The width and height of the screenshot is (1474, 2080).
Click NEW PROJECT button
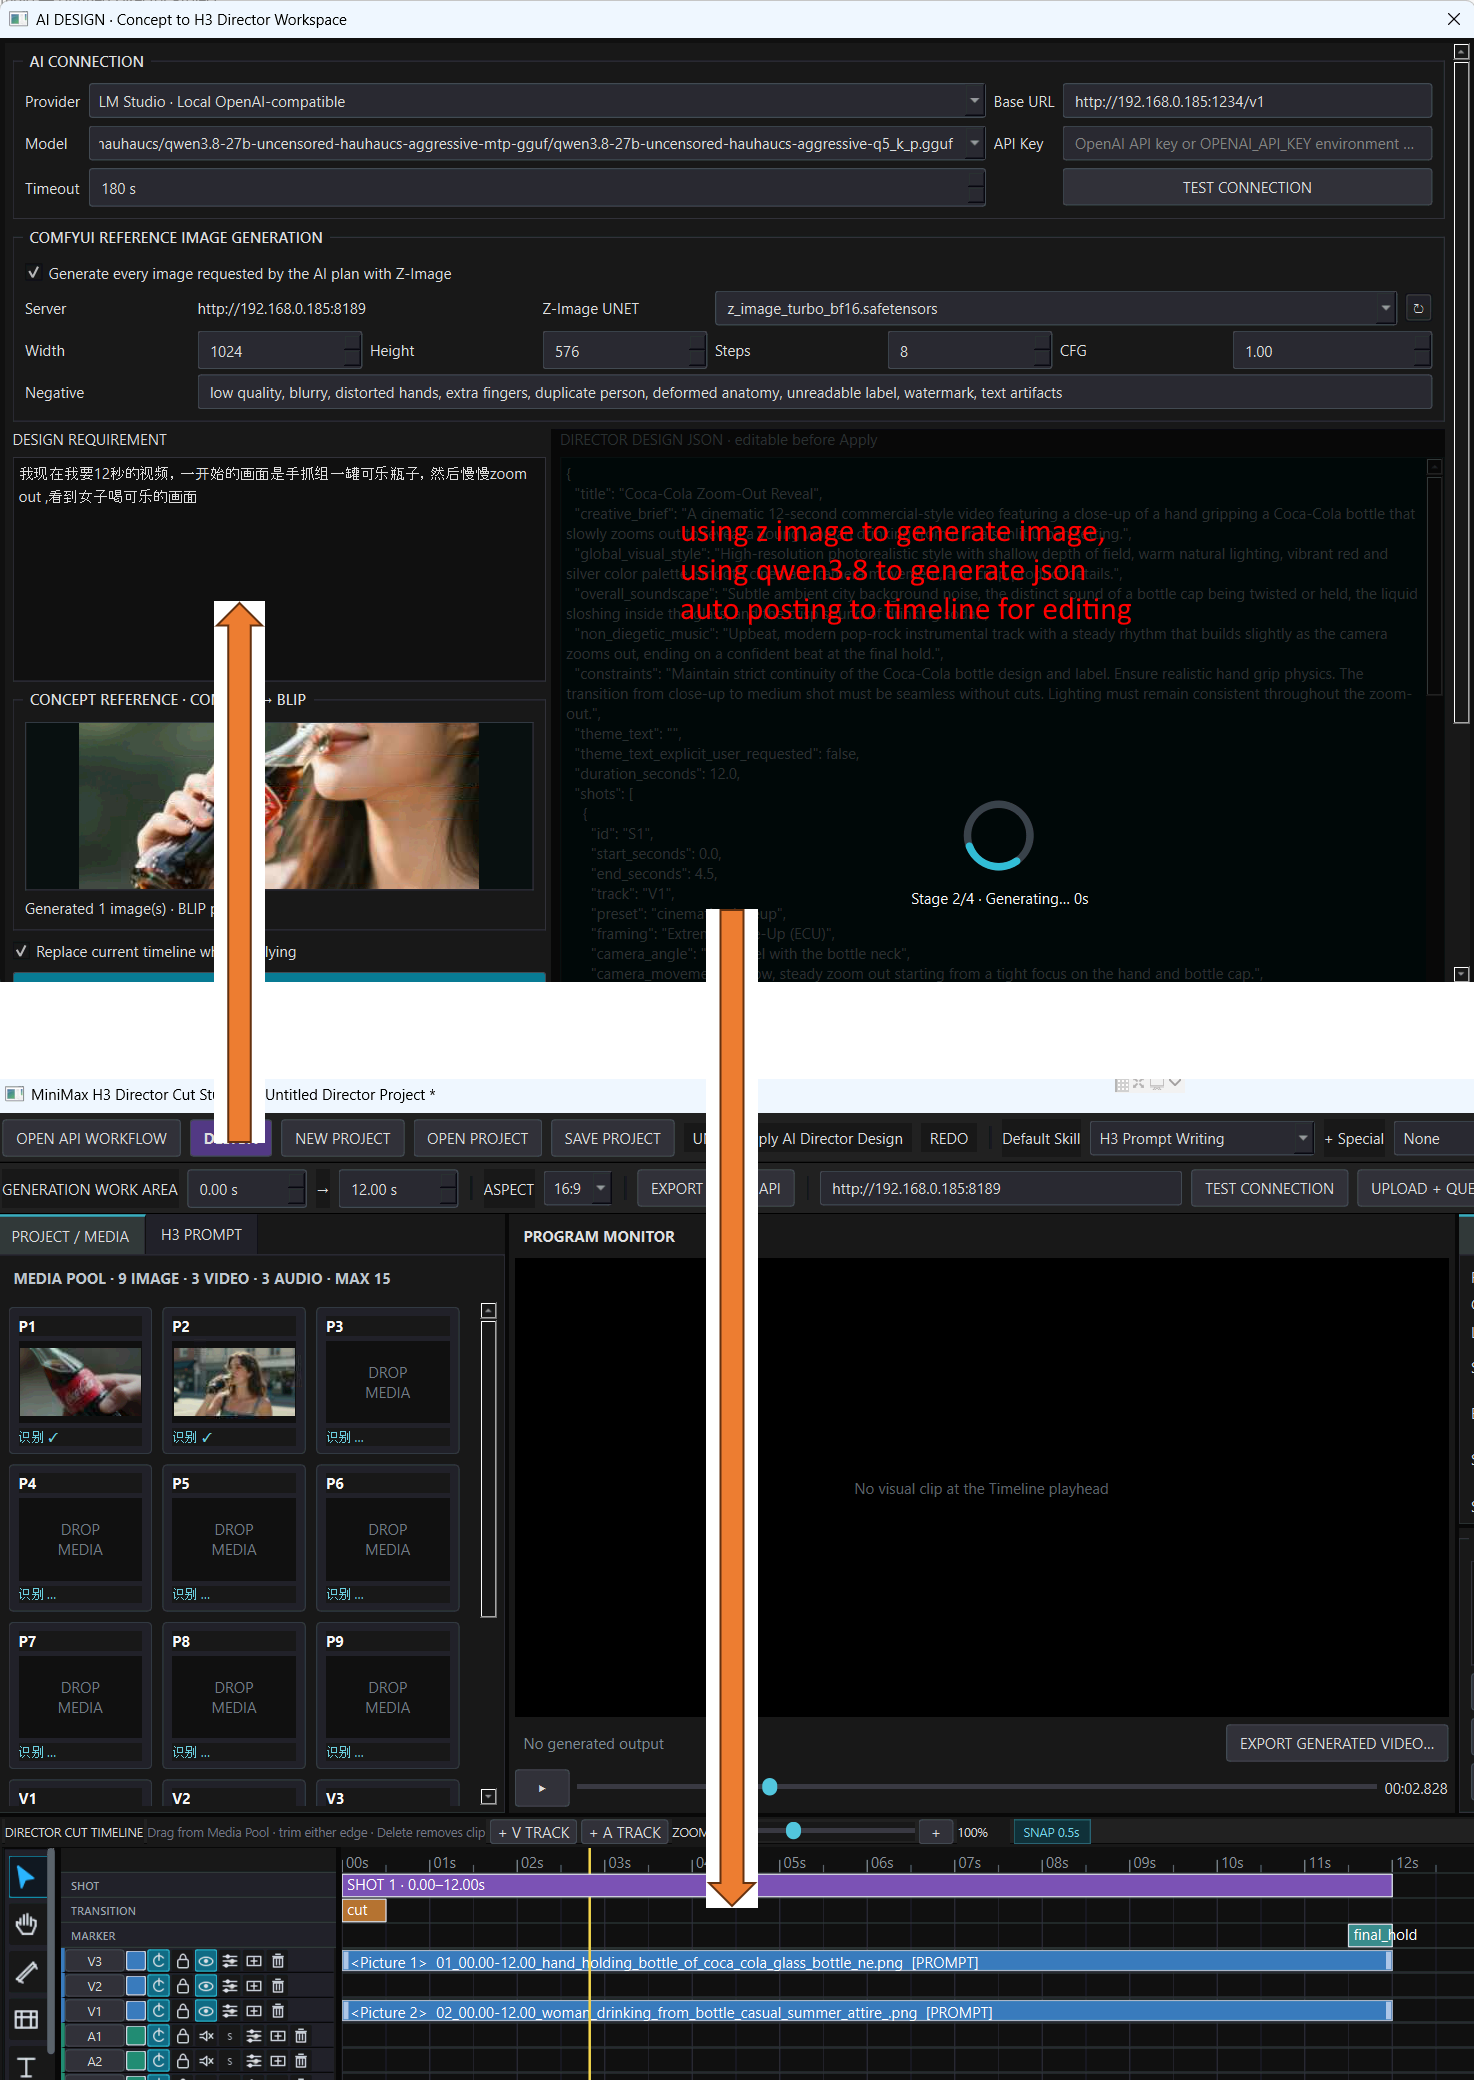pos(342,1138)
